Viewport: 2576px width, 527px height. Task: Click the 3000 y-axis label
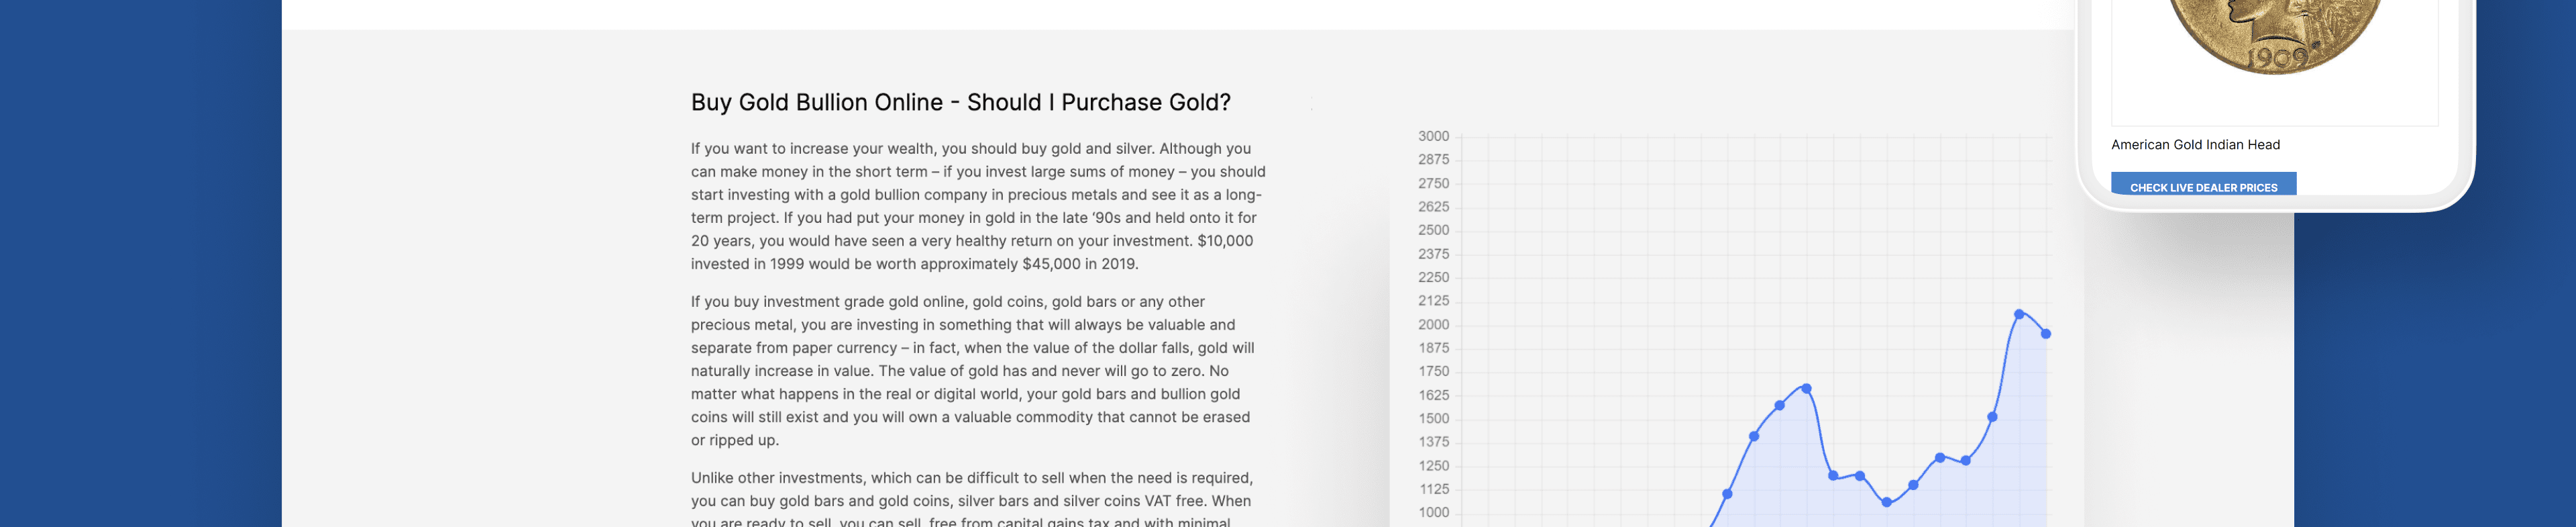pos(1433,136)
